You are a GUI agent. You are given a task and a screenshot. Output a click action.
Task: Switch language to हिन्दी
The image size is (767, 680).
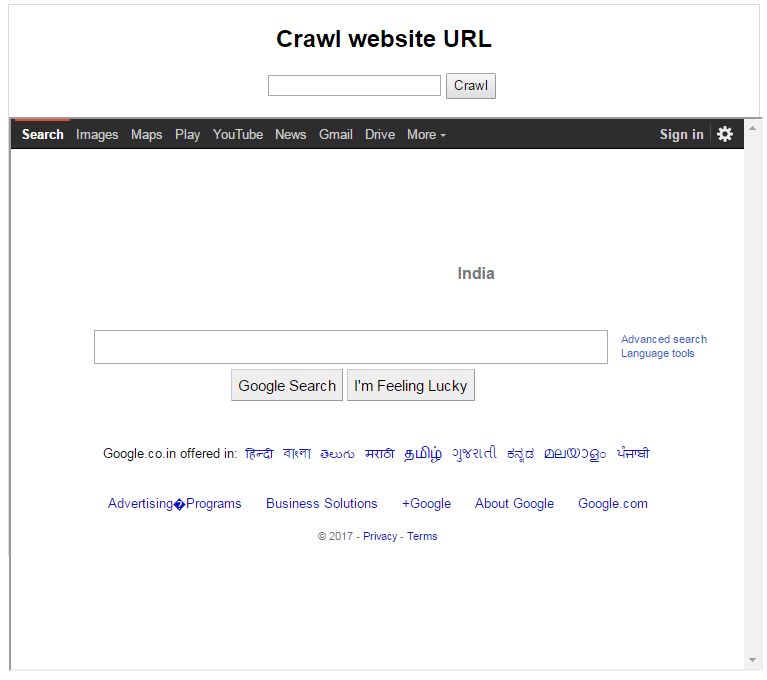pos(259,453)
